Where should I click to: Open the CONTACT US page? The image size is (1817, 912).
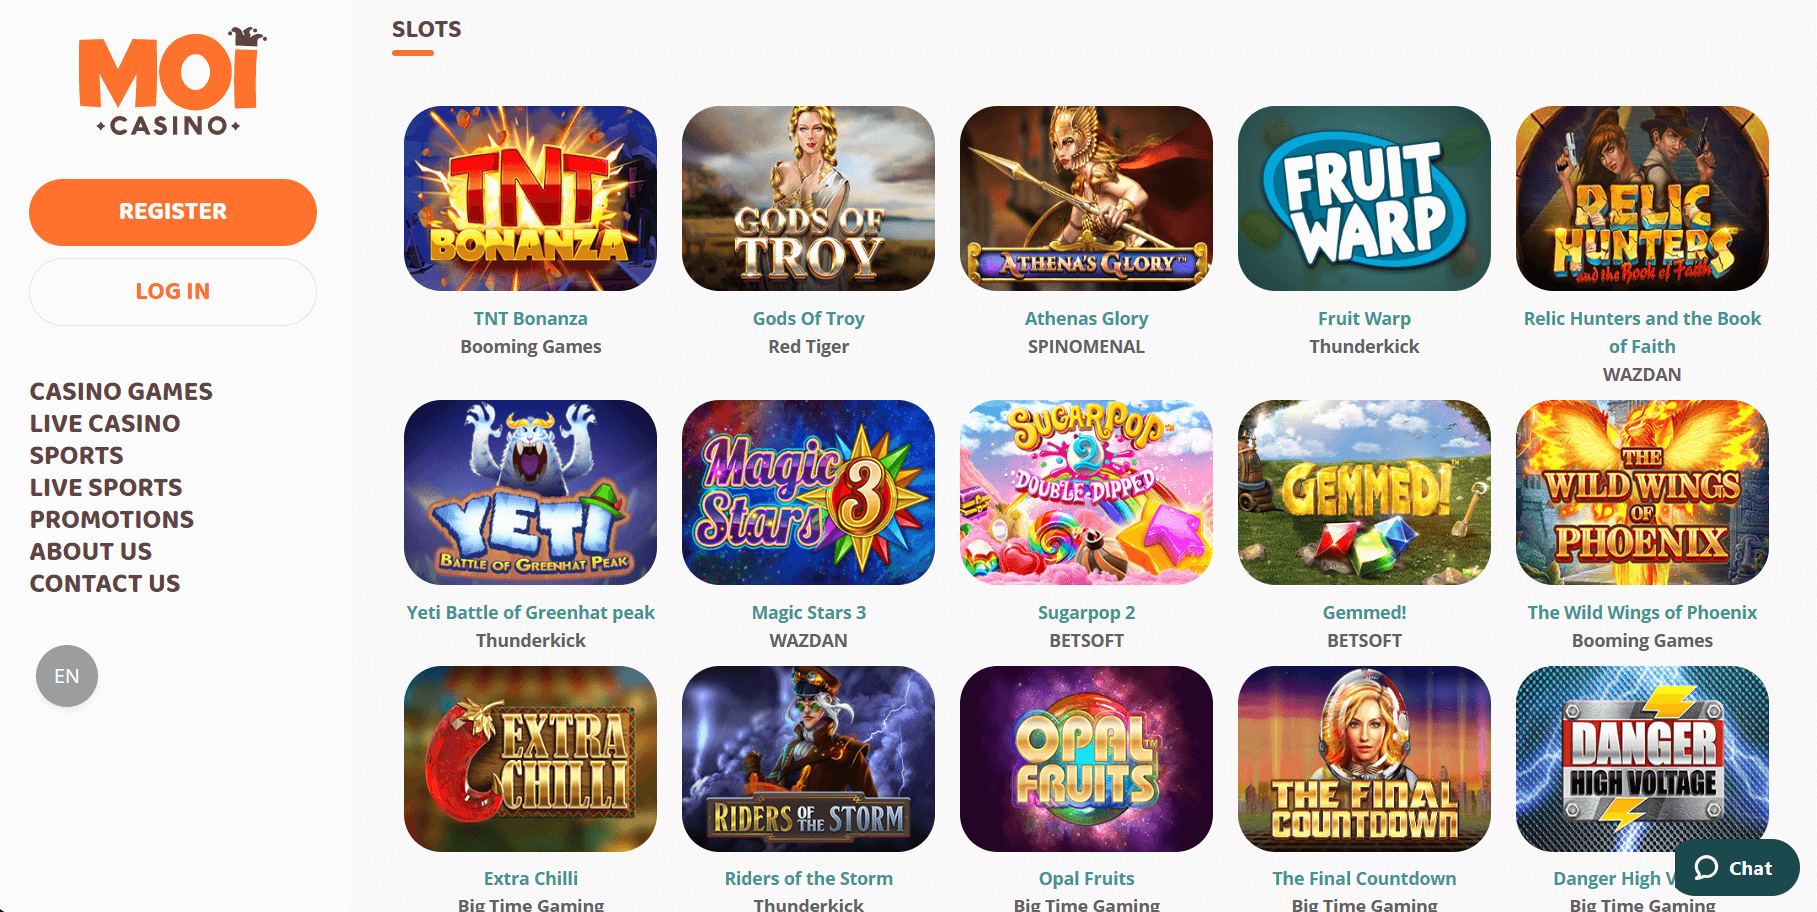tap(105, 583)
